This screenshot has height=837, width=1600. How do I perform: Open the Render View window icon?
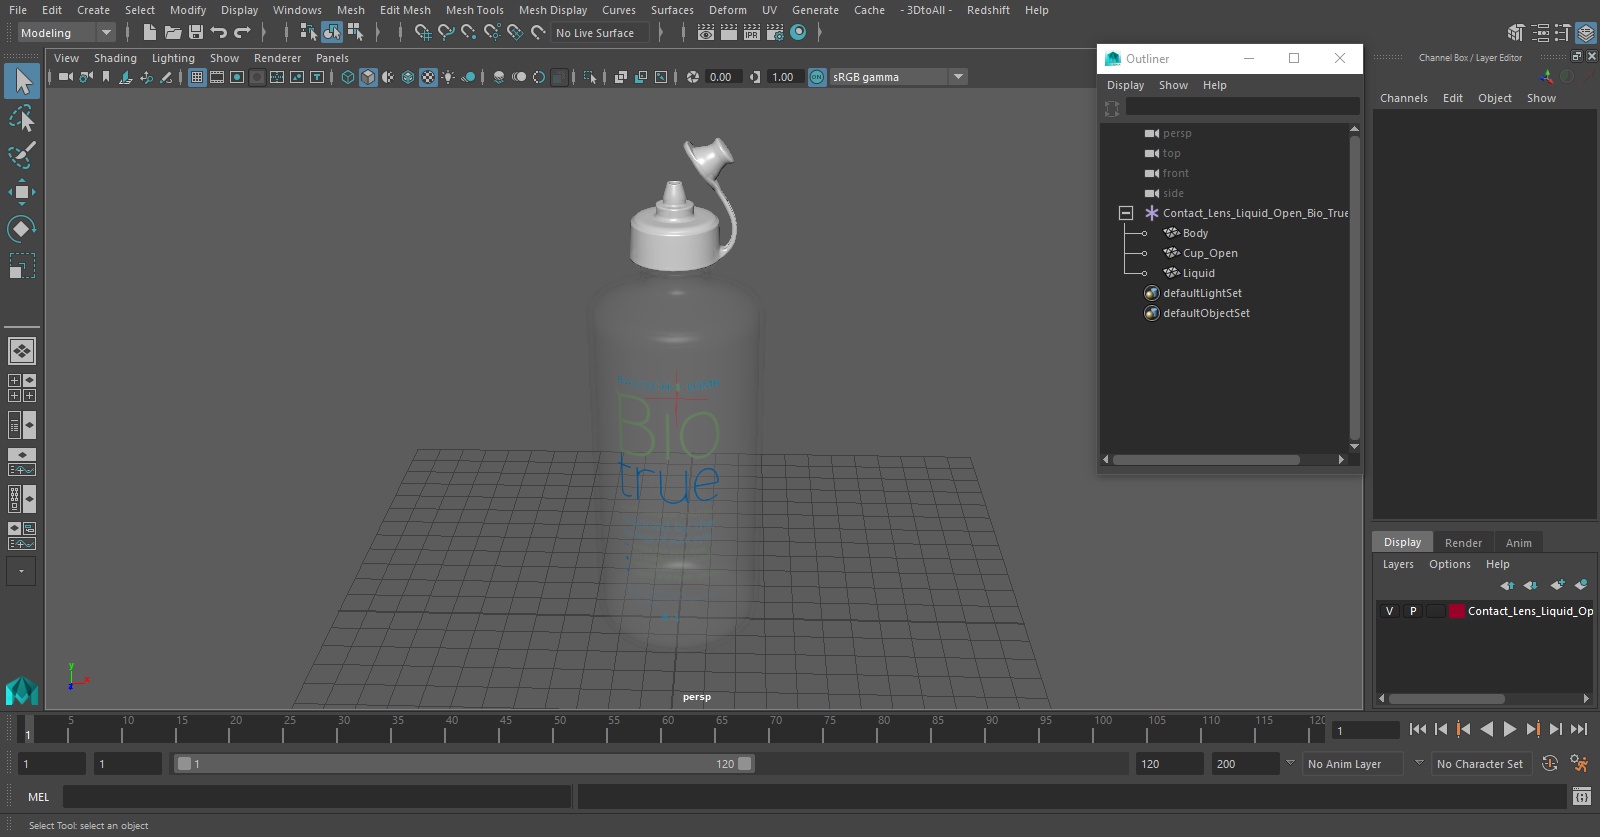(x=705, y=33)
